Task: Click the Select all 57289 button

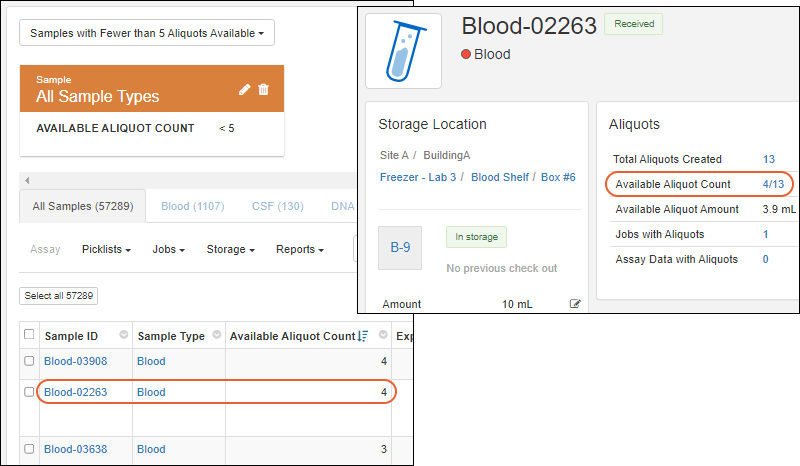Action: pos(59,296)
